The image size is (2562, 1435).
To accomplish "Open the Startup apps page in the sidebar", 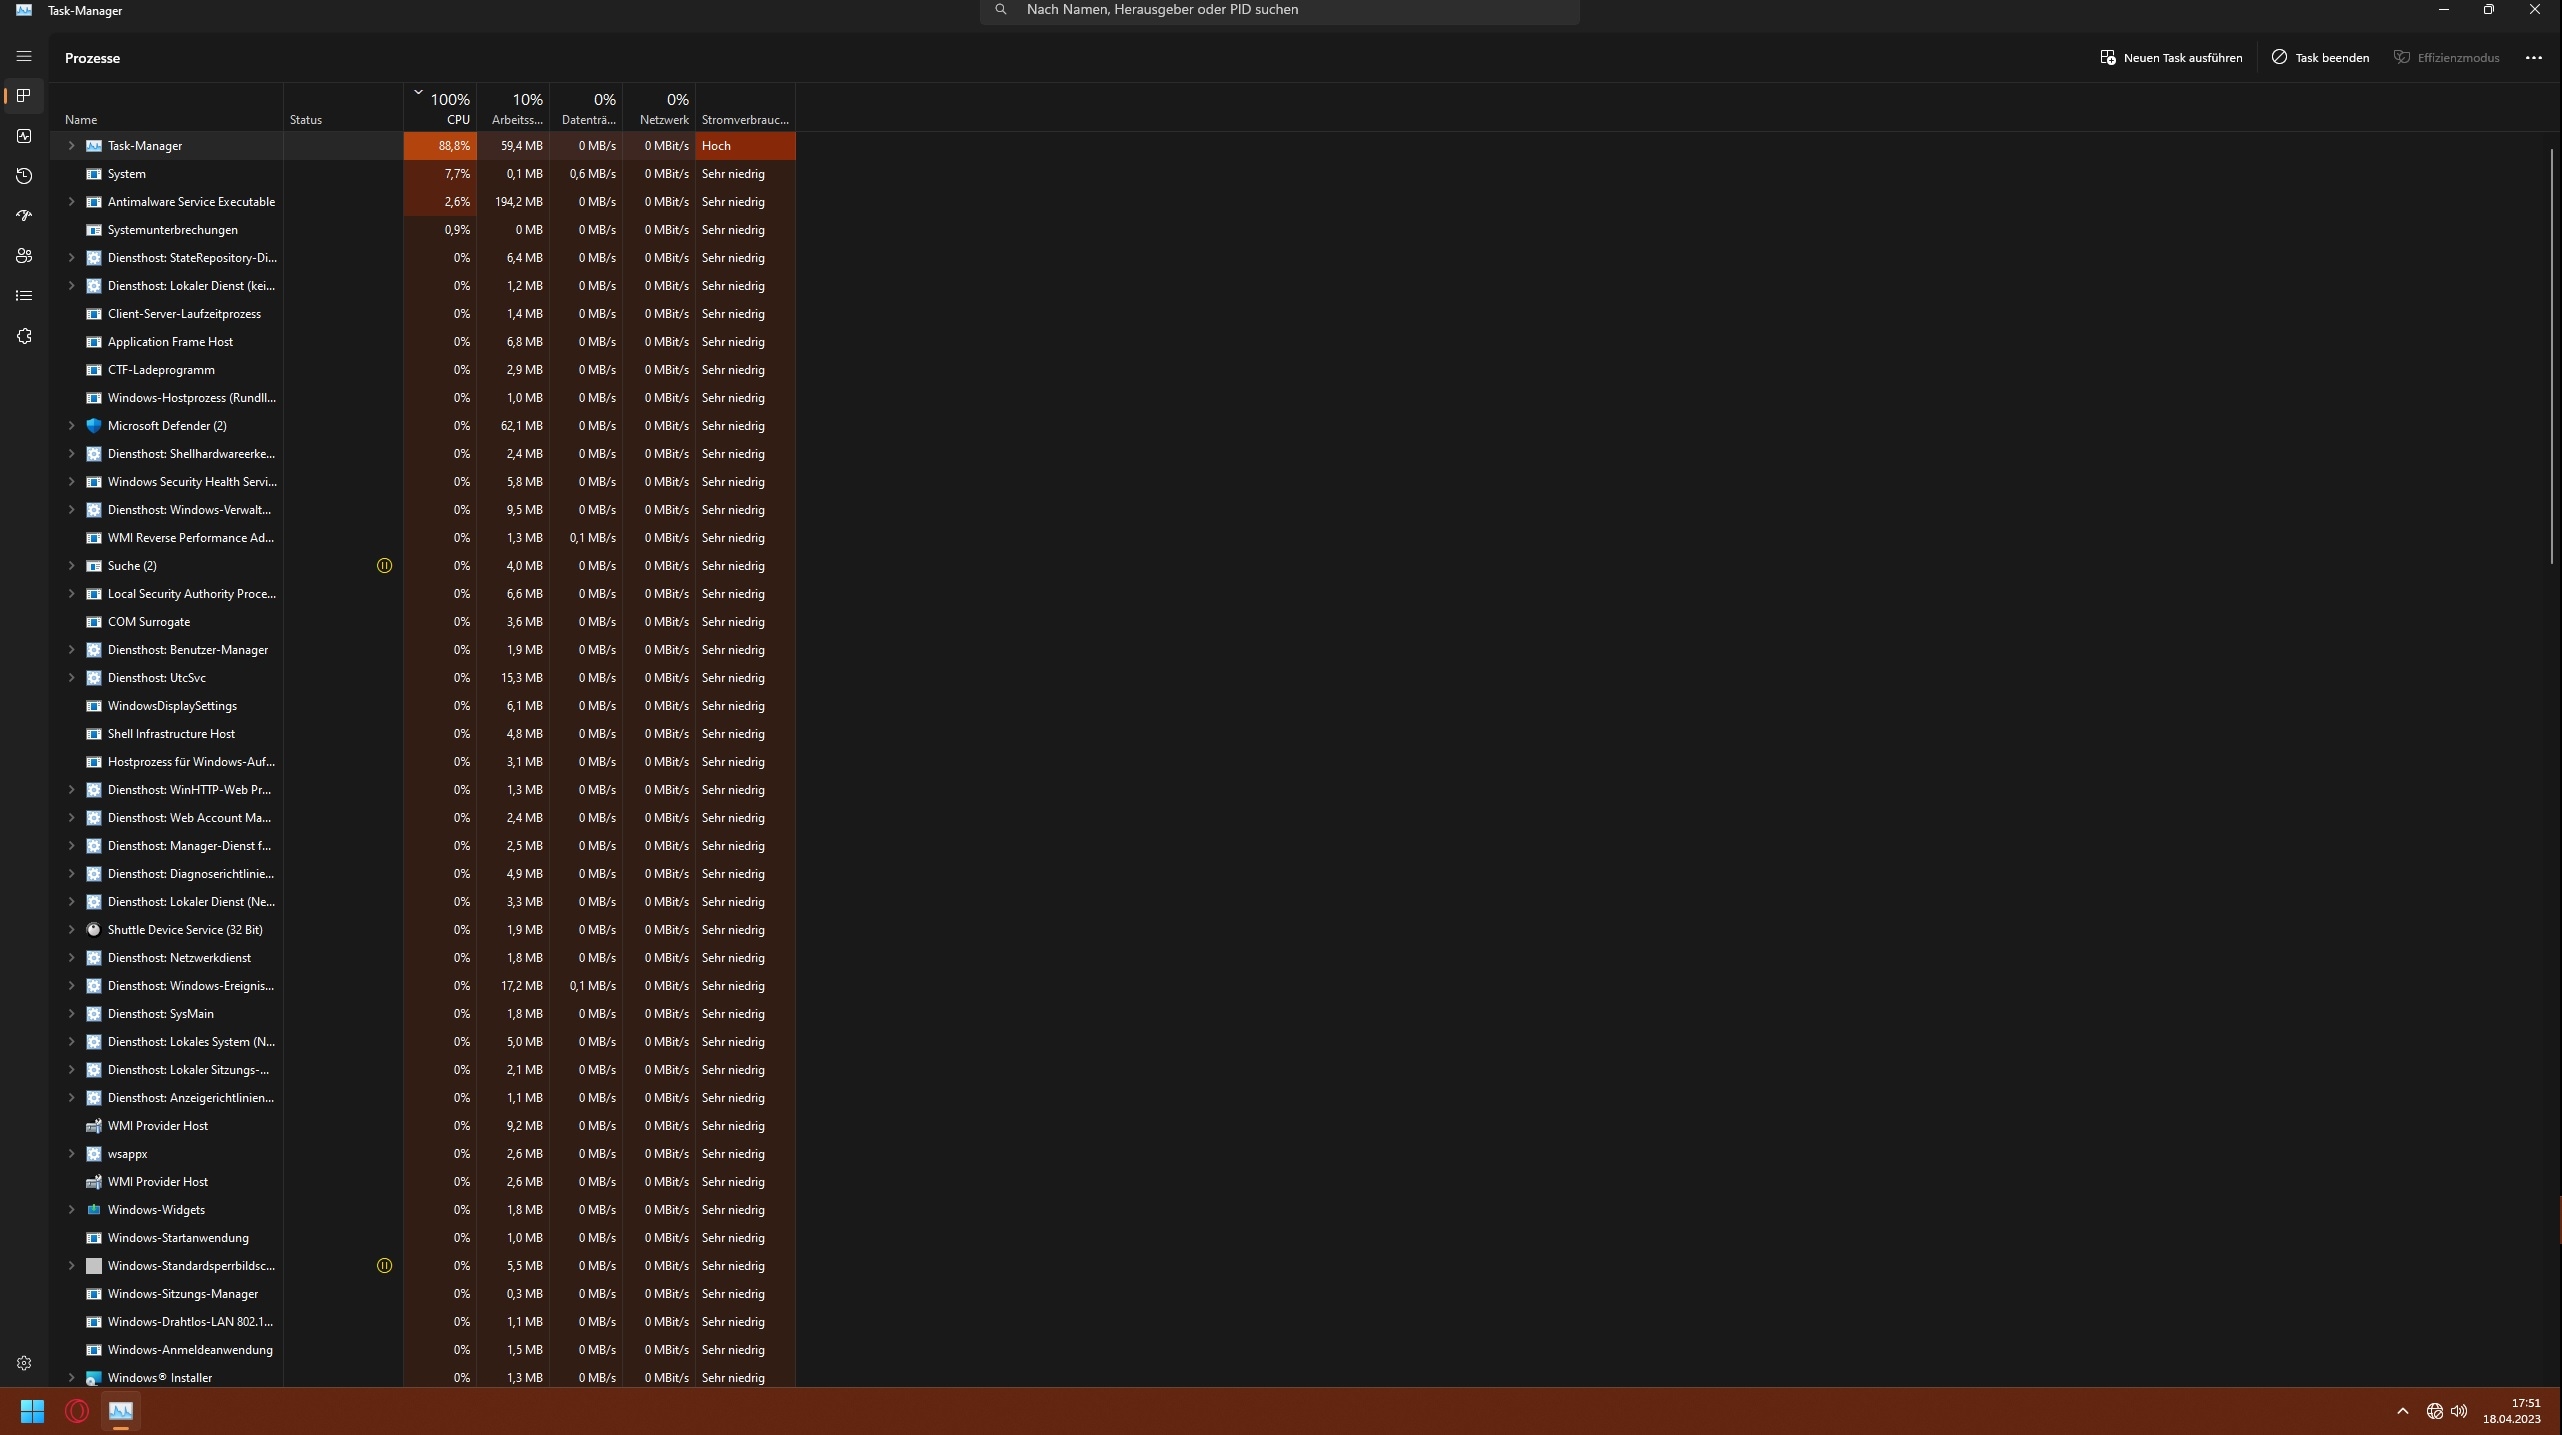I will click(24, 216).
